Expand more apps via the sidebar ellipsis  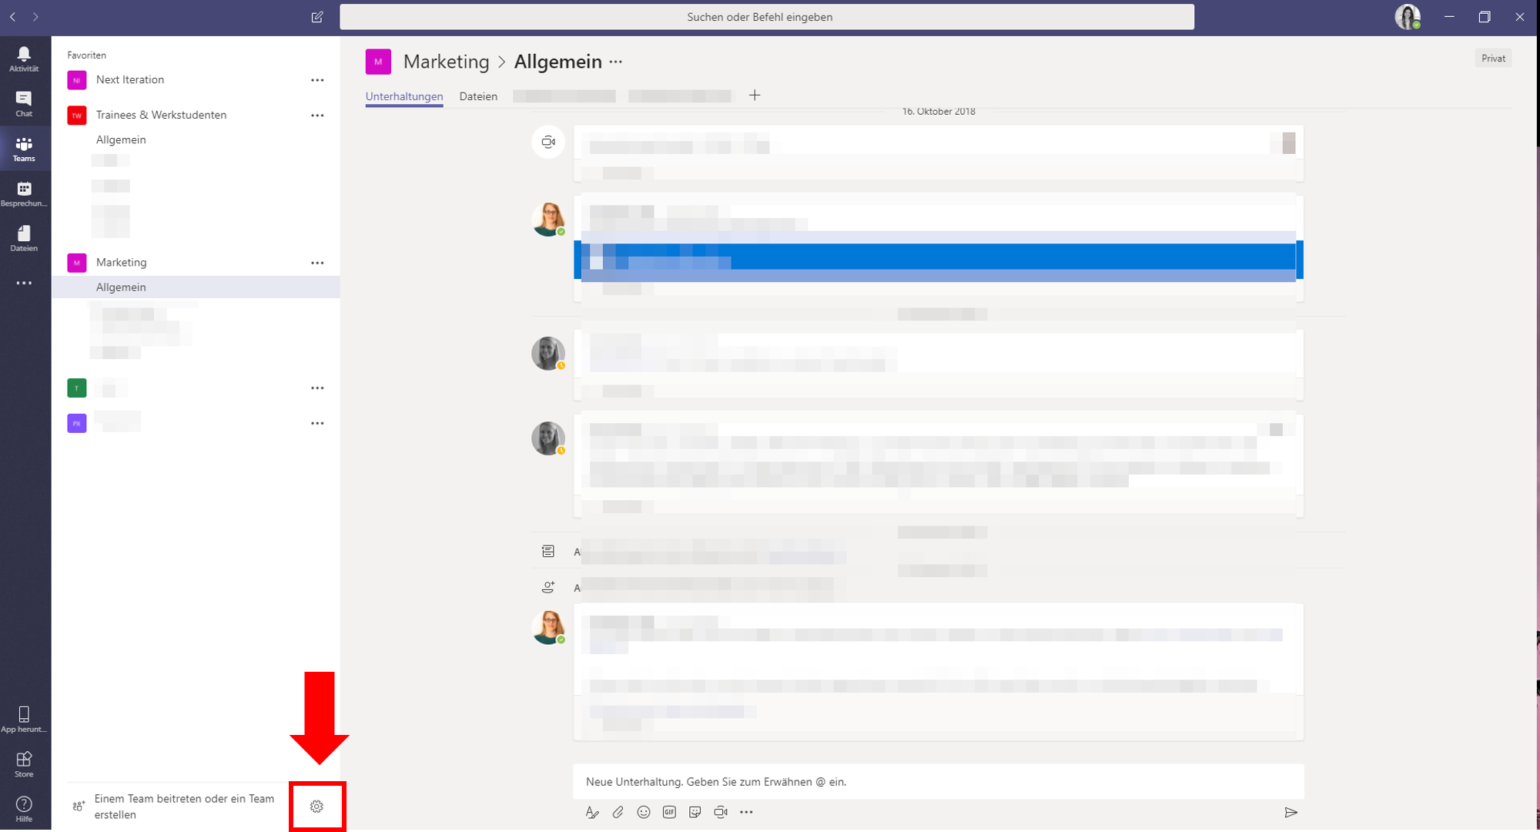click(x=23, y=283)
